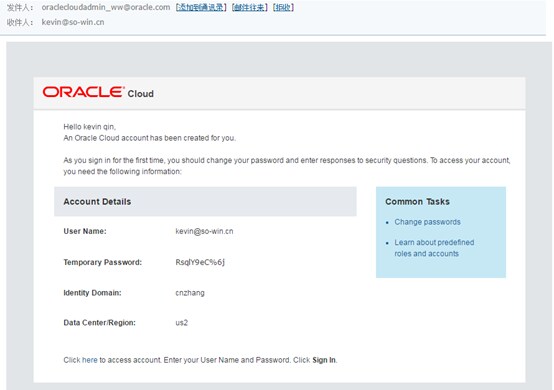Click the Common Tasks panel heading
Viewport: 554px width, 390px height.
pos(417,201)
